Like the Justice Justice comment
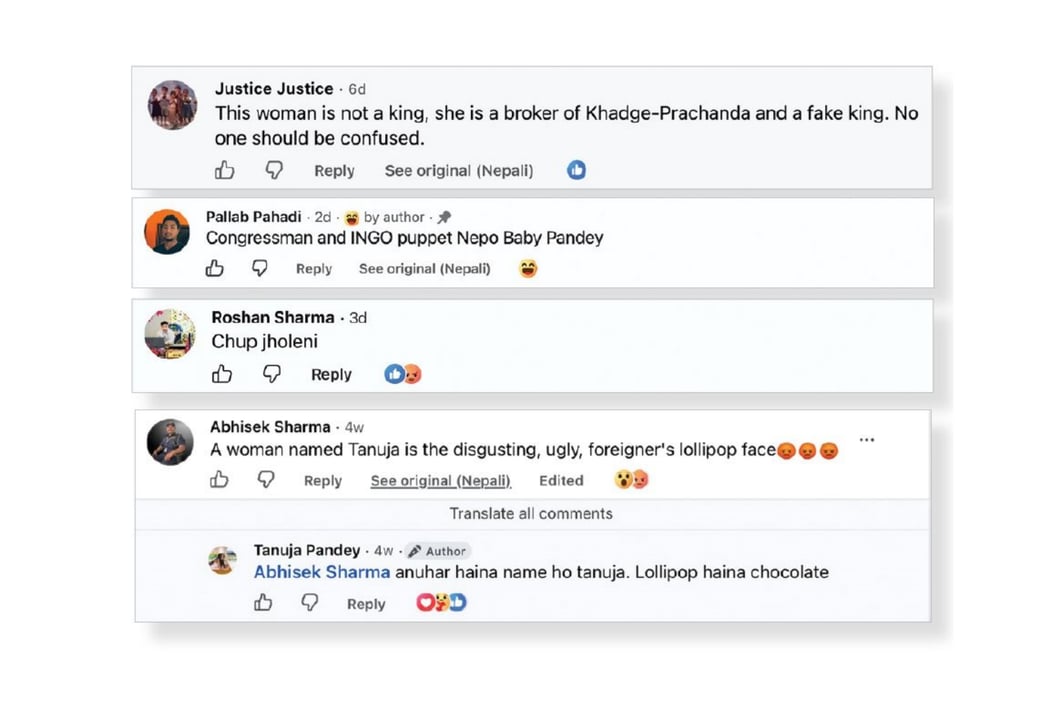The height and width of the screenshot is (704, 1056). click(224, 170)
